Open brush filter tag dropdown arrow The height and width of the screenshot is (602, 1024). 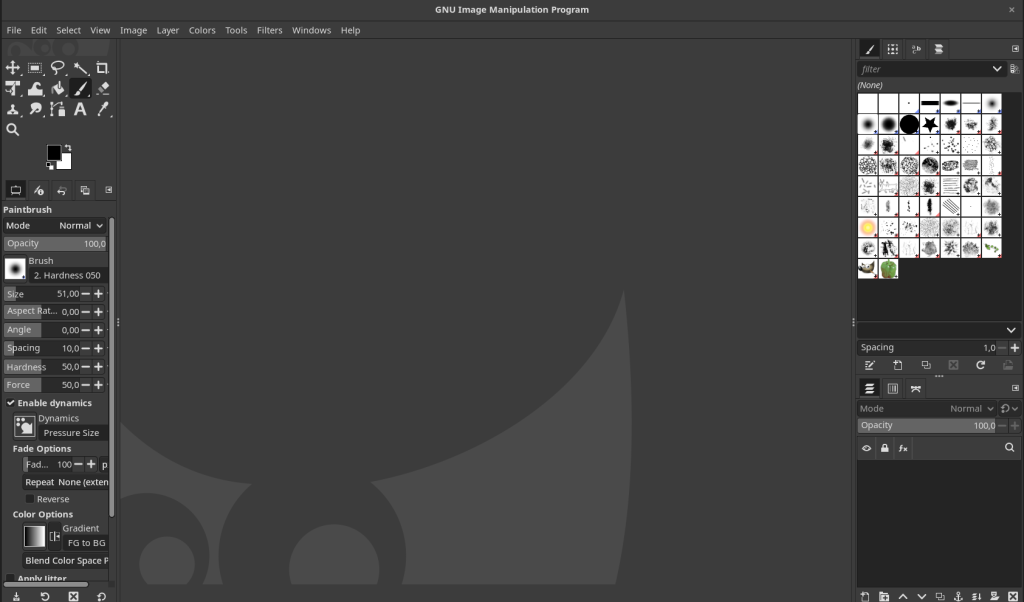point(997,69)
